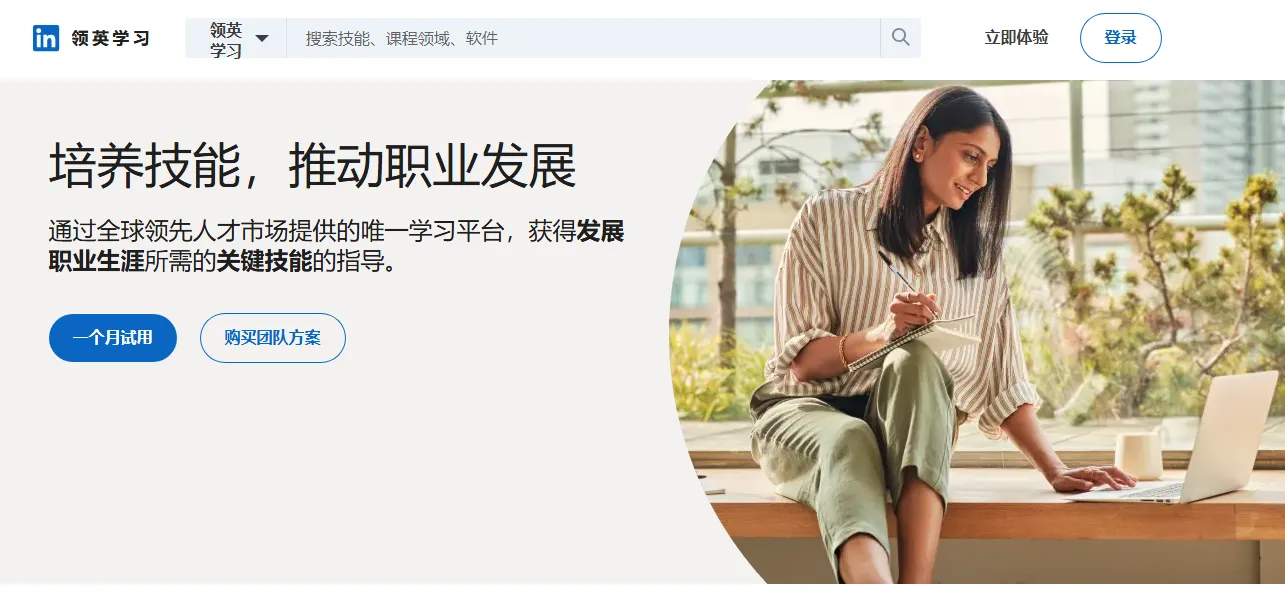Click the LinkedIn "in" logo icon
The height and width of the screenshot is (602, 1285).
[x=46, y=38]
